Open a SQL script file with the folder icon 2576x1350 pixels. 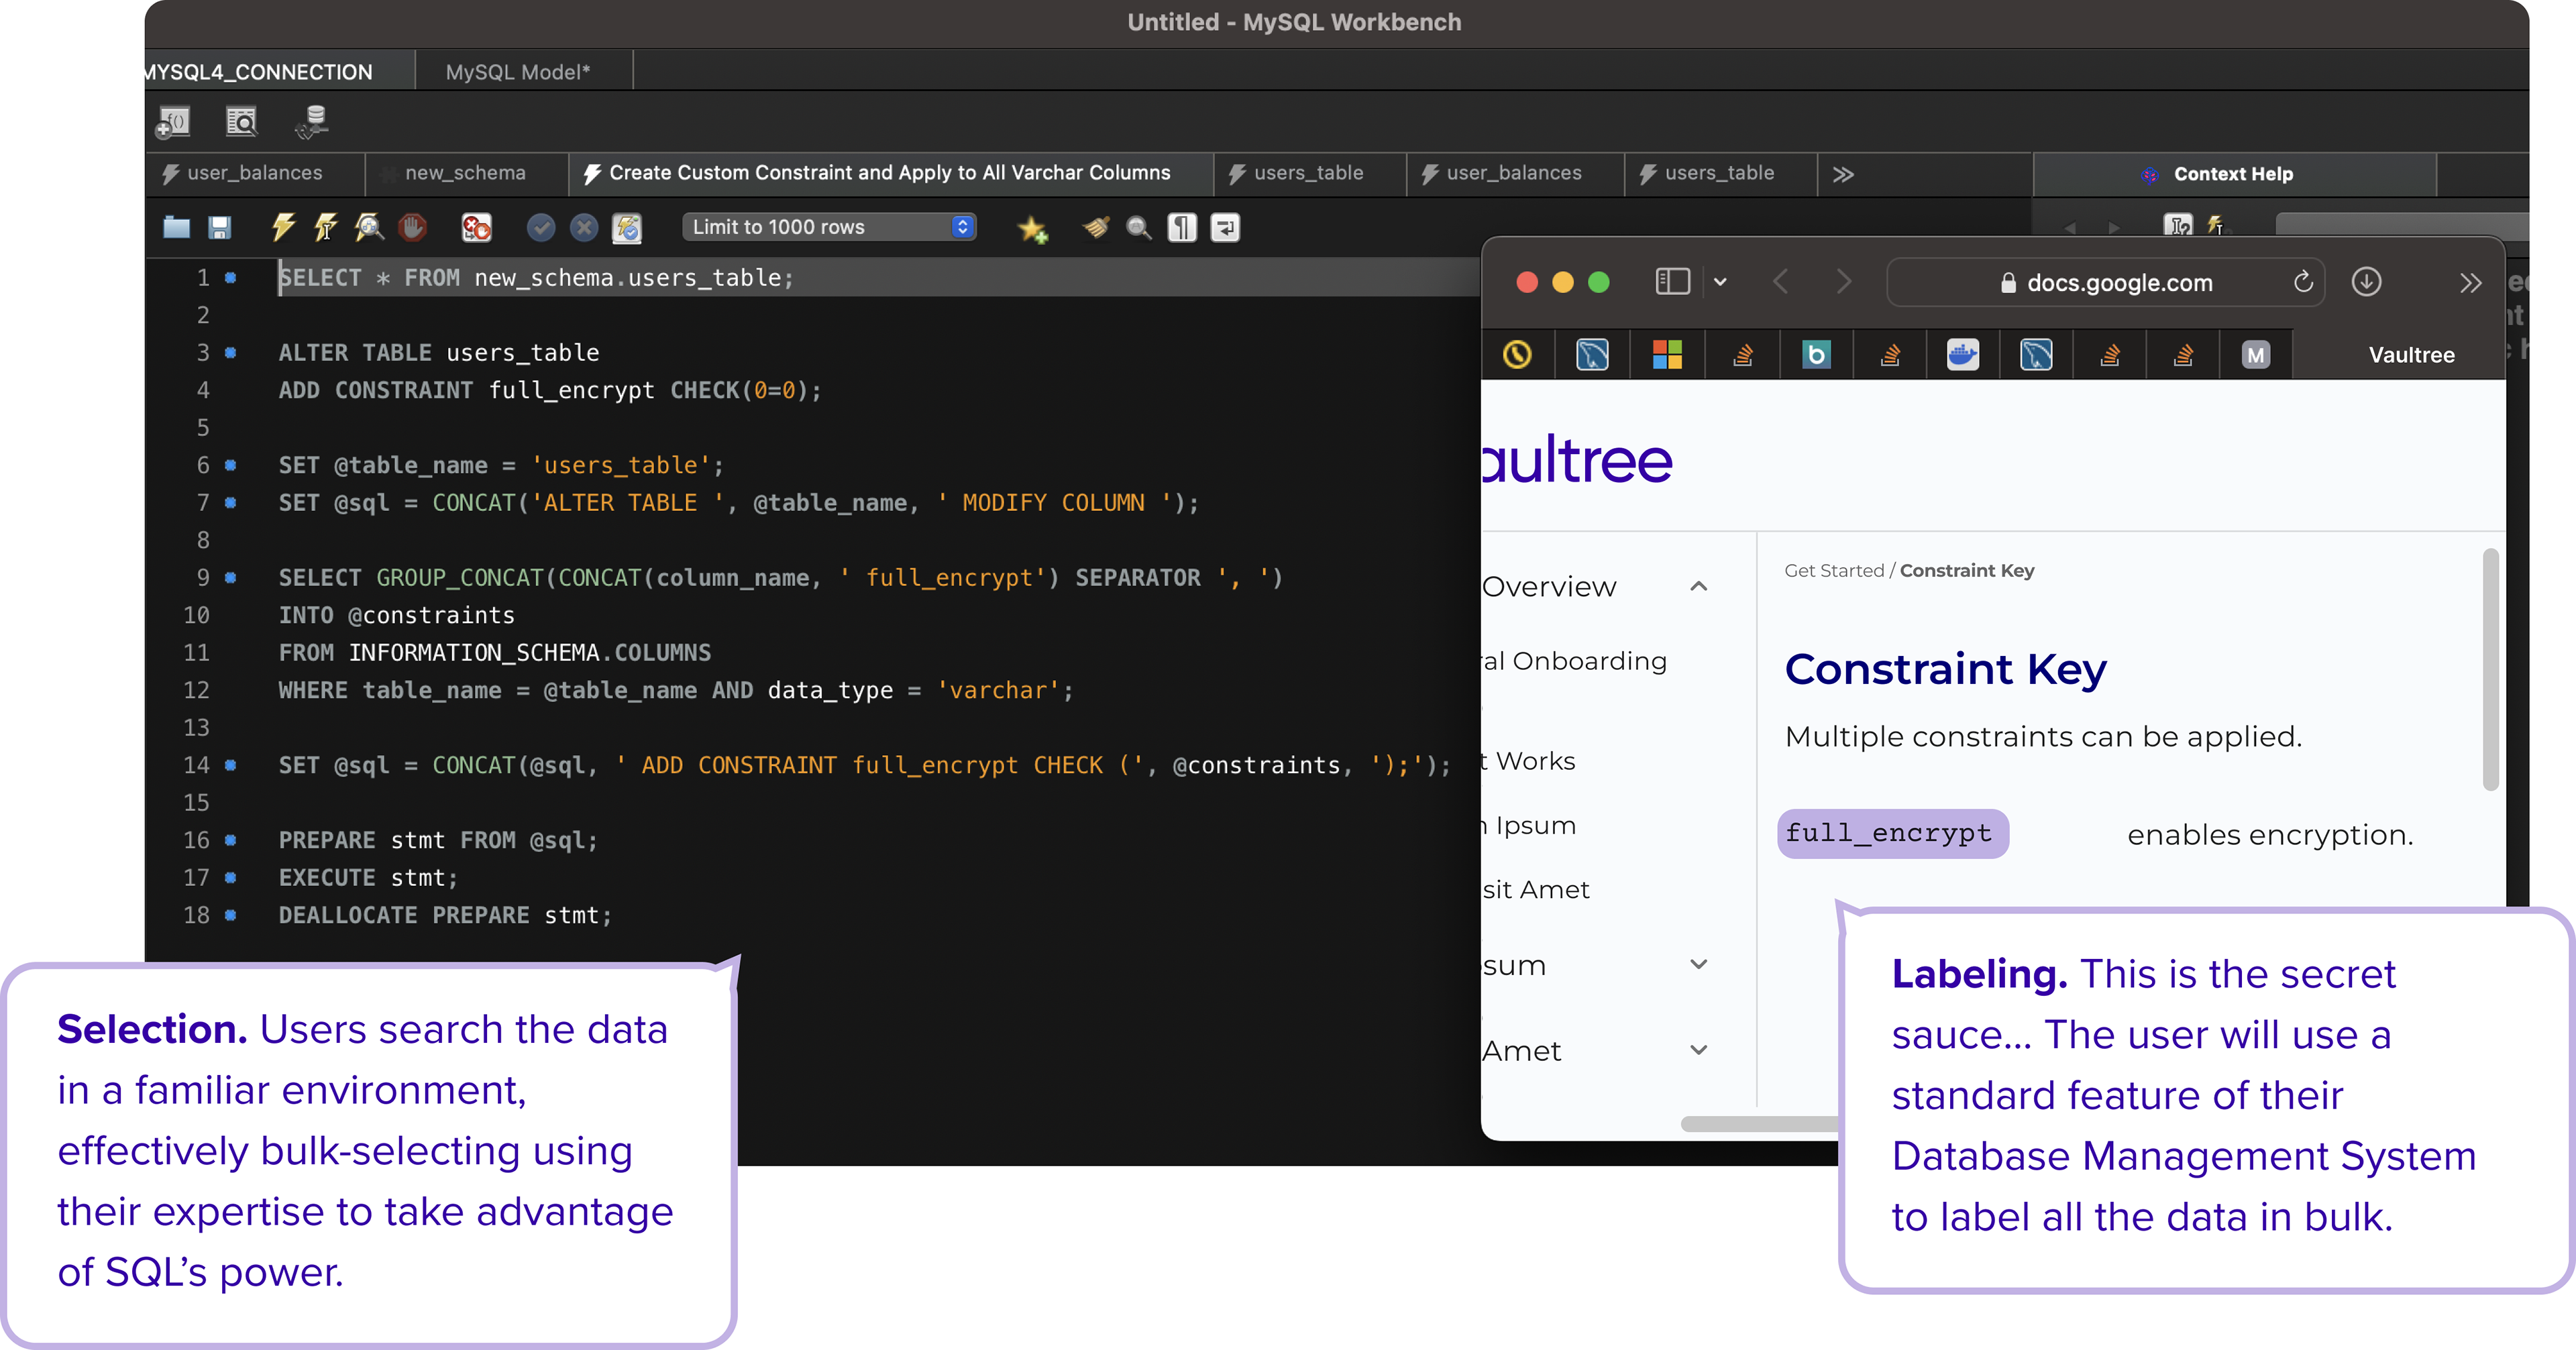pos(177,228)
